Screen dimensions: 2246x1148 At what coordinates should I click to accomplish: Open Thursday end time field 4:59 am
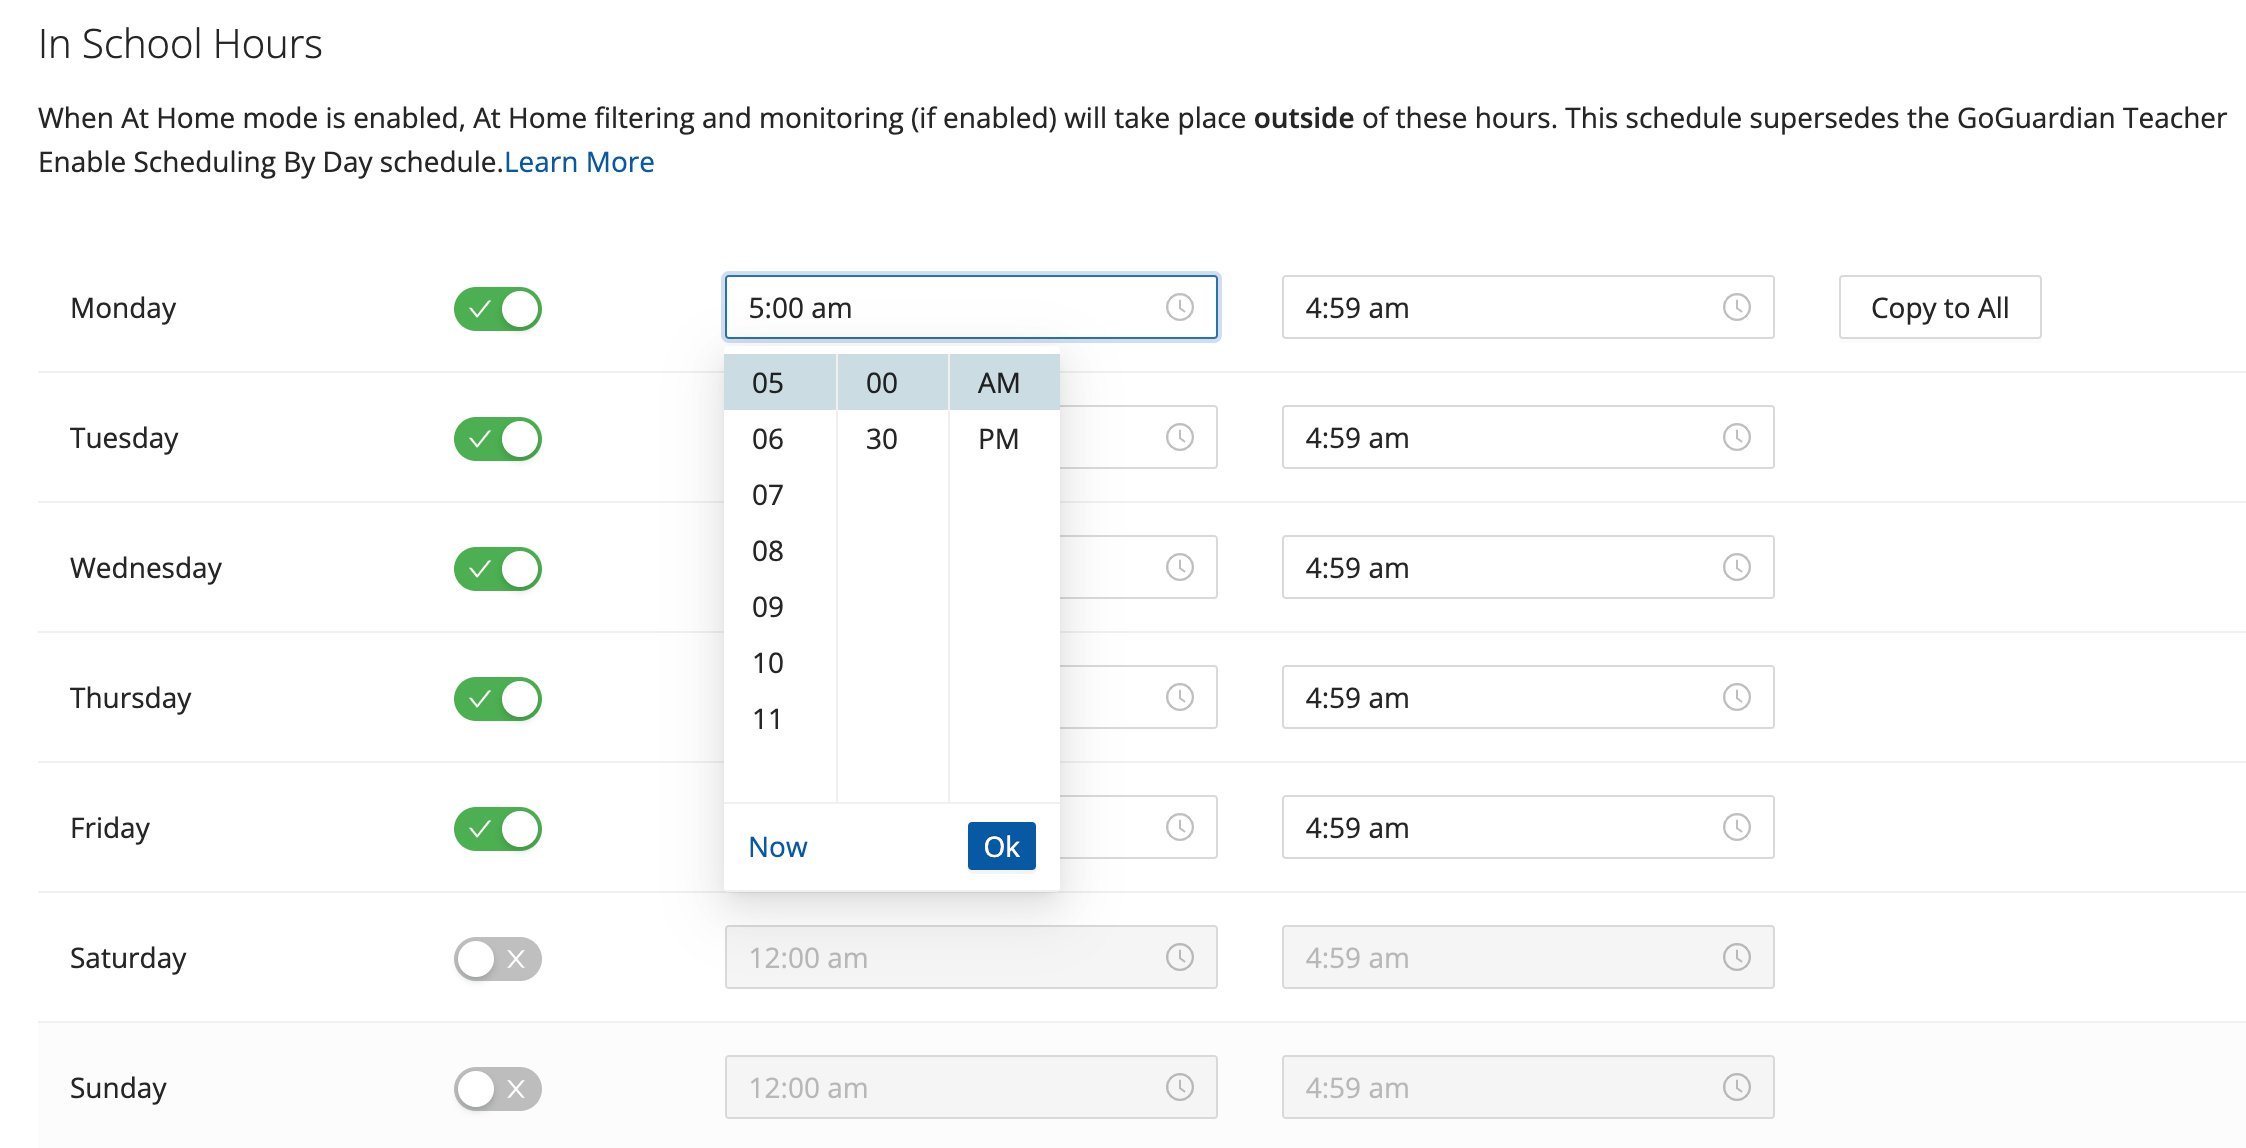[1528, 697]
